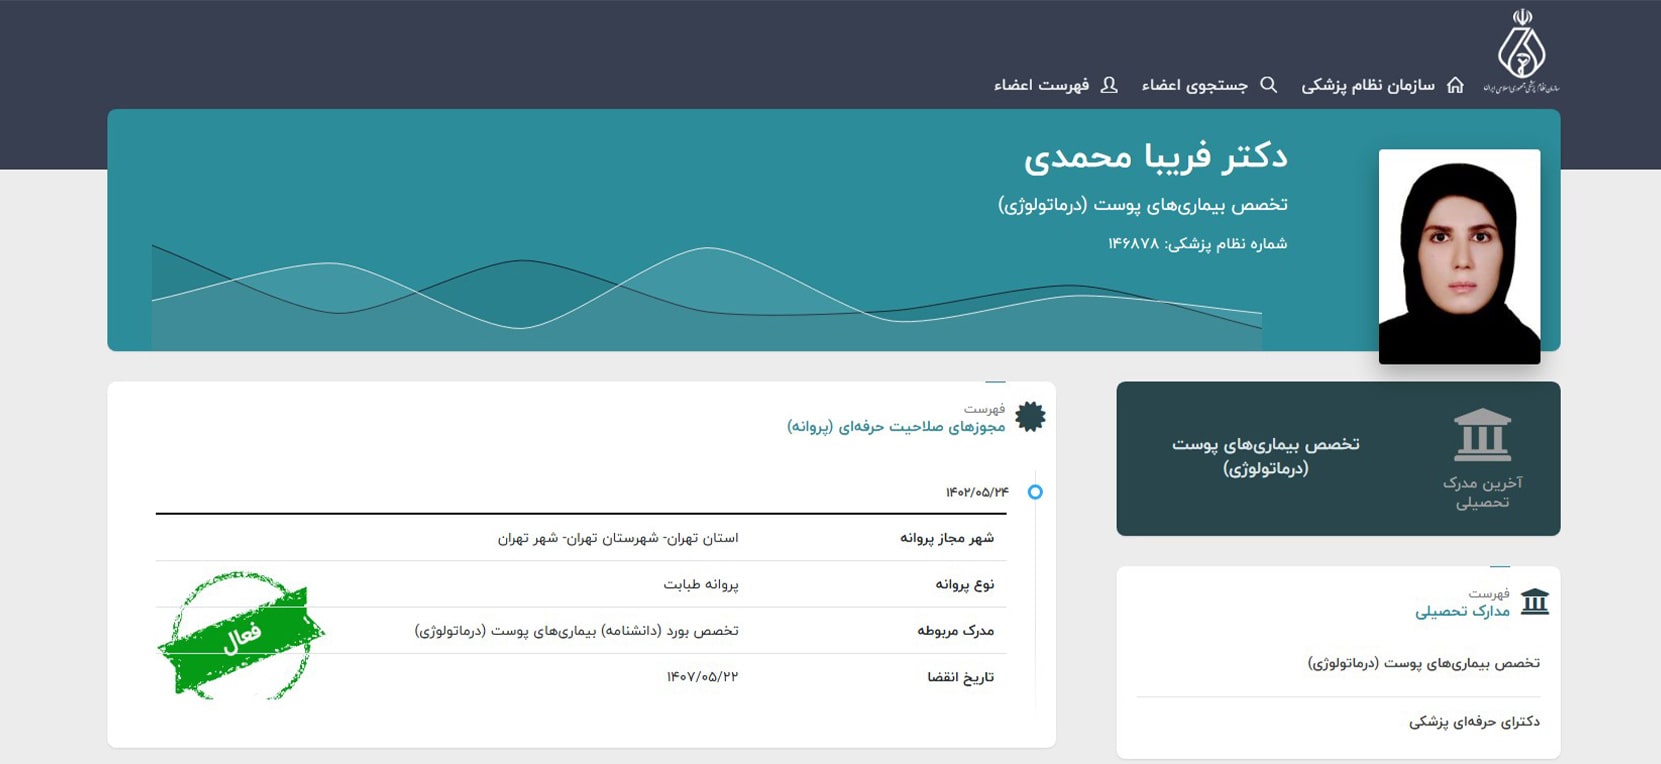Open the جستجوی اعضاء menu item
The height and width of the screenshot is (764, 1661).
coord(1195,86)
